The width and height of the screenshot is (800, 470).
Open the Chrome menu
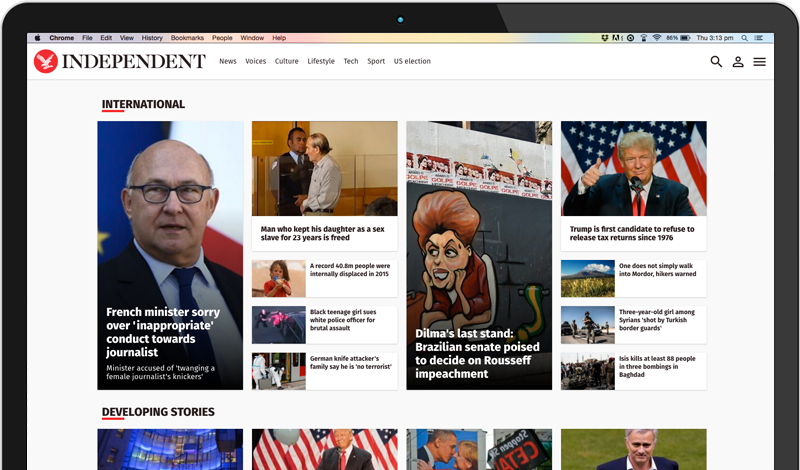click(x=62, y=38)
